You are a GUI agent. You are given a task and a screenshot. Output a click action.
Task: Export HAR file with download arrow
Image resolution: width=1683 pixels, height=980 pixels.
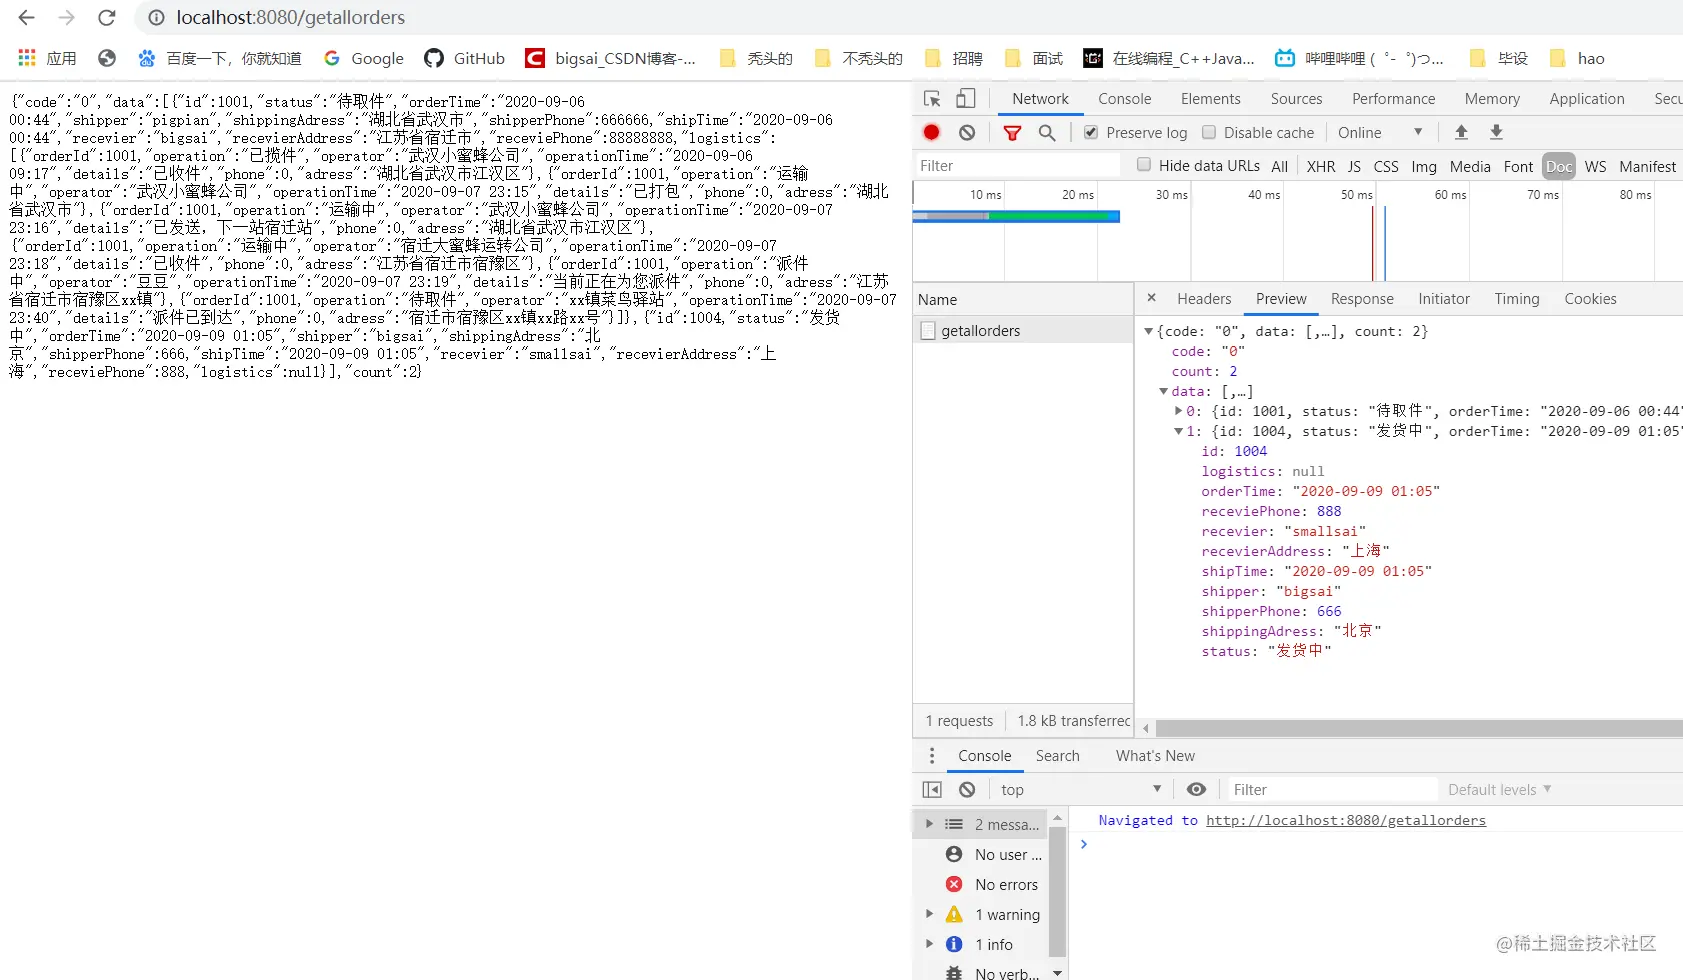(1496, 132)
